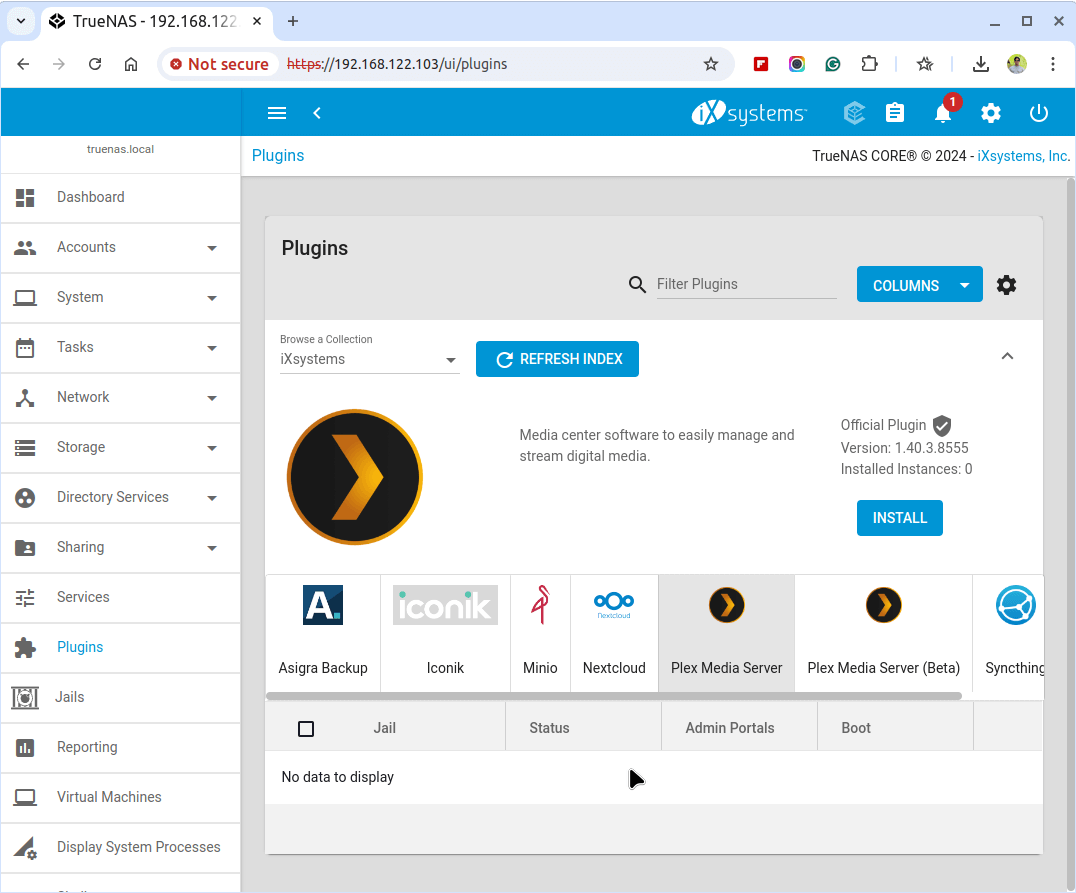Screen dimensions: 1076x893
Task: Click the Not secure site info chip
Action: (220, 64)
